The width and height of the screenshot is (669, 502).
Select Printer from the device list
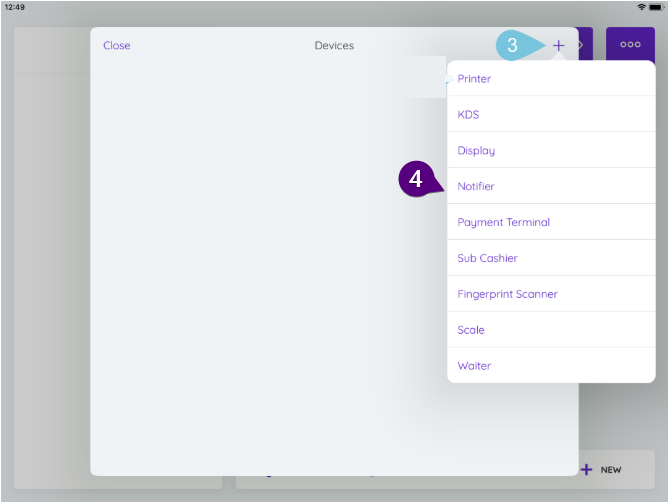(x=474, y=79)
